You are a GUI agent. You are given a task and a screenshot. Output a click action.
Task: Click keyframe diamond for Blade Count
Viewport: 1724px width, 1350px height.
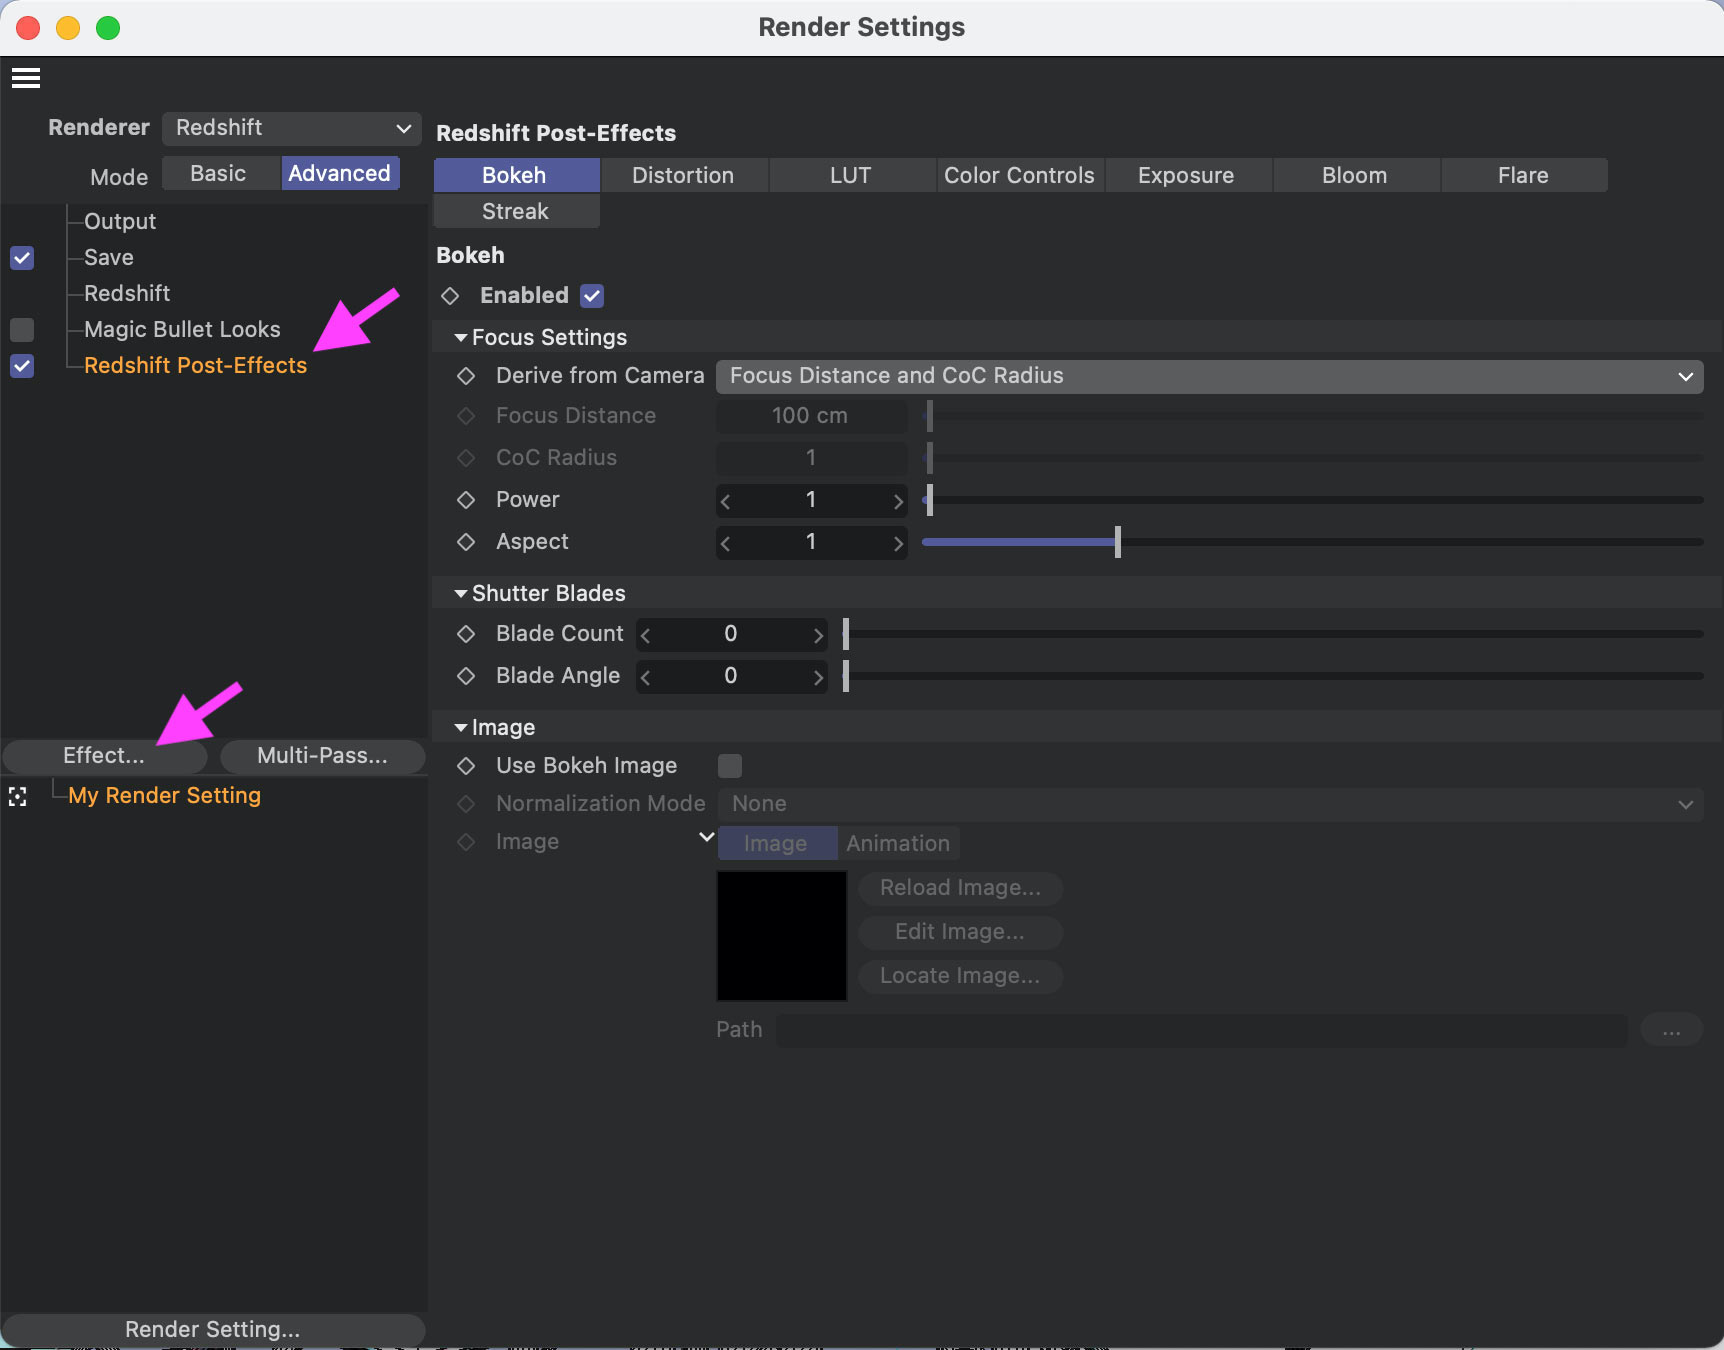click(466, 634)
